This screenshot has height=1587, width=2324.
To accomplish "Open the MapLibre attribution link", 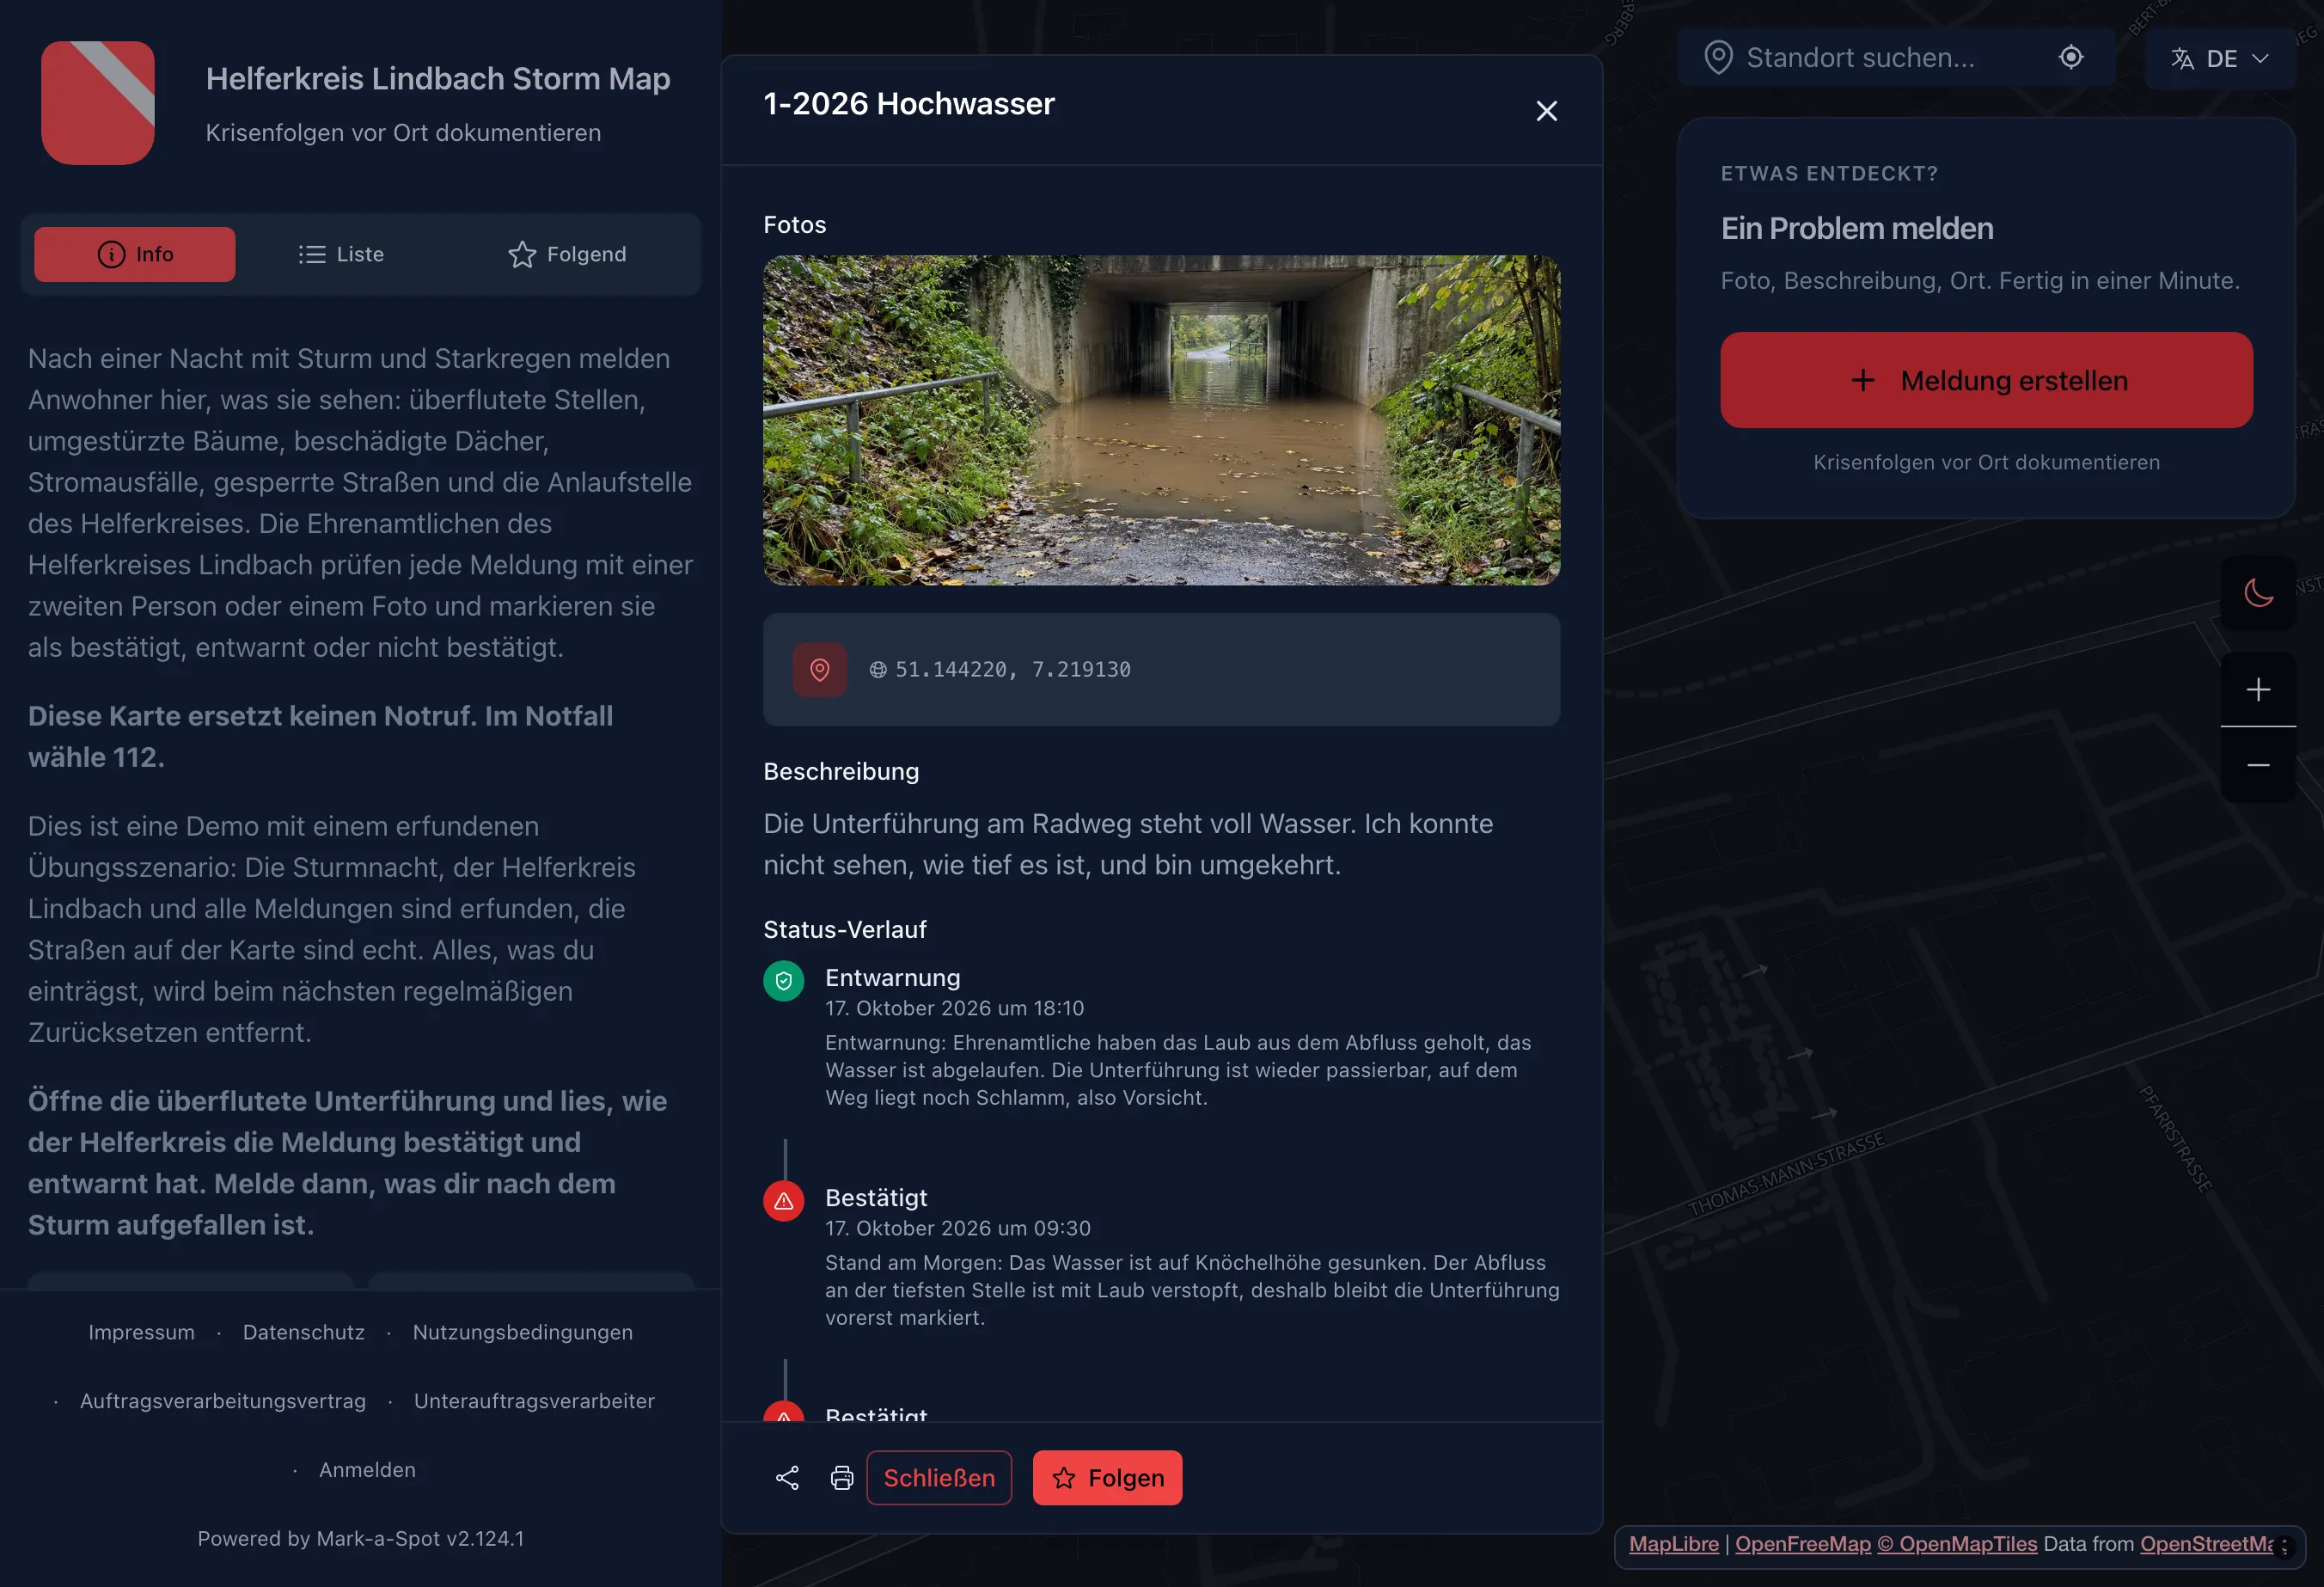I will tap(1673, 1544).
